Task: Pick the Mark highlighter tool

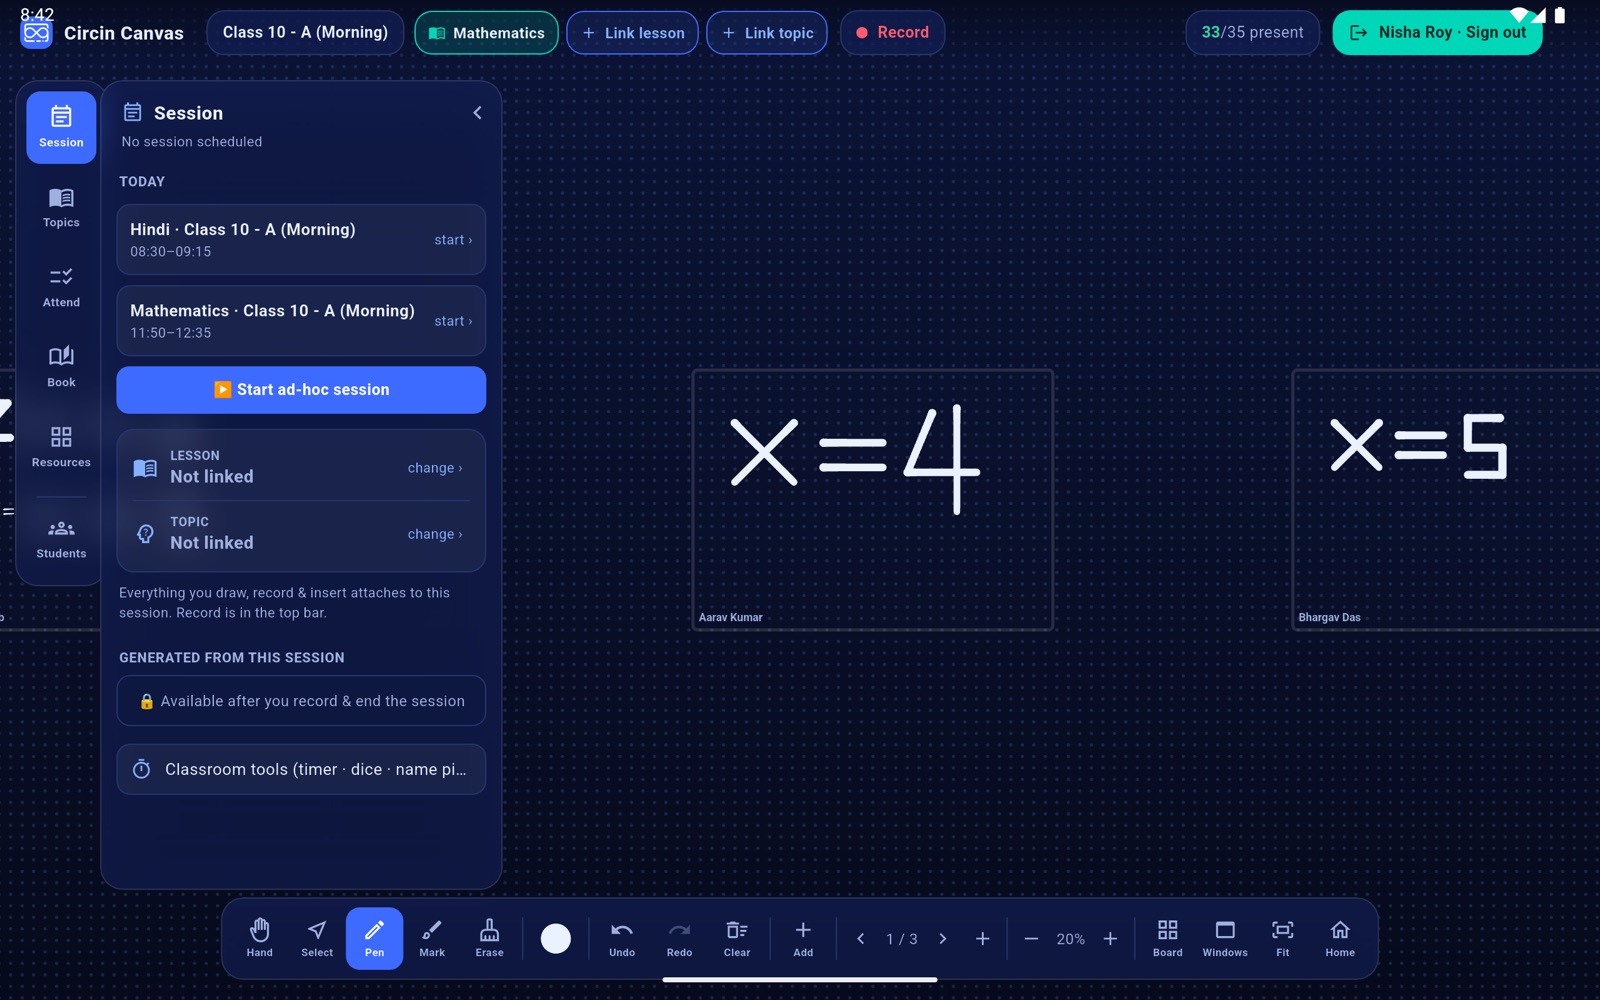Action: pyautogui.click(x=432, y=938)
